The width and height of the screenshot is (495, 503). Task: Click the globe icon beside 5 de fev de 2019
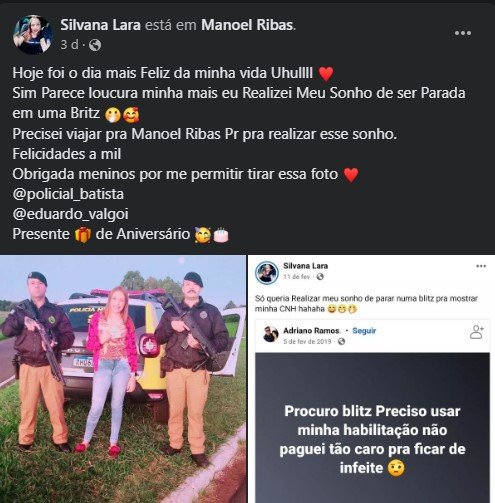(x=341, y=342)
